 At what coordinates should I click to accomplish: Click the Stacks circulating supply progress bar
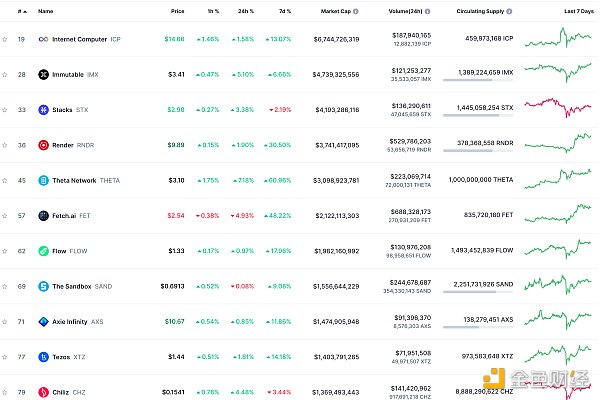pyautogui.click(x=472, y=116)
